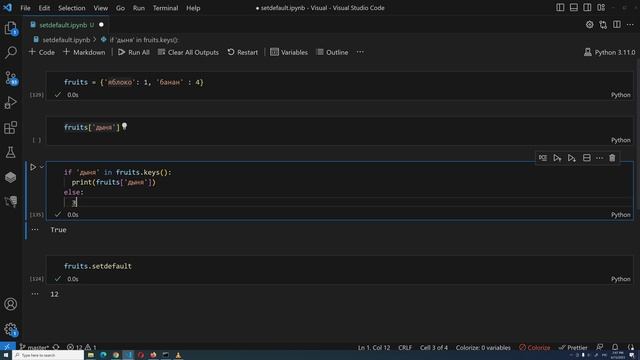Open cell toolbar More Actions ellipsis
Screen dimensions: 640x360
(599, 158)
